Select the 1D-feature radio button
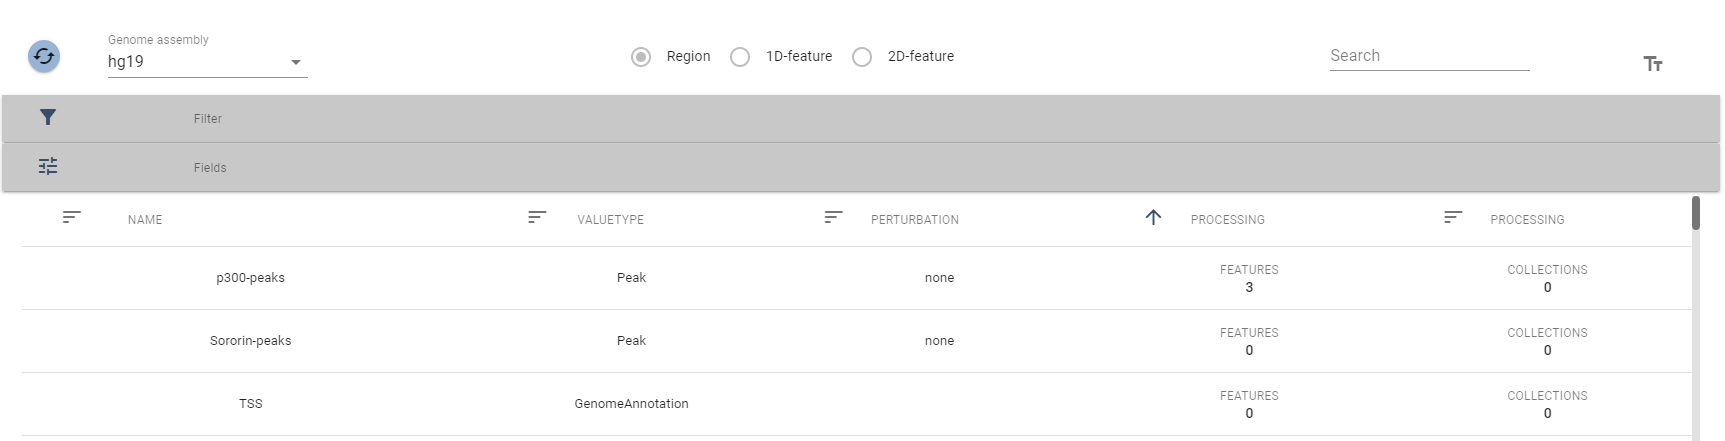The height and width of the screenshot is (441, 1725). tap(740, 57)
